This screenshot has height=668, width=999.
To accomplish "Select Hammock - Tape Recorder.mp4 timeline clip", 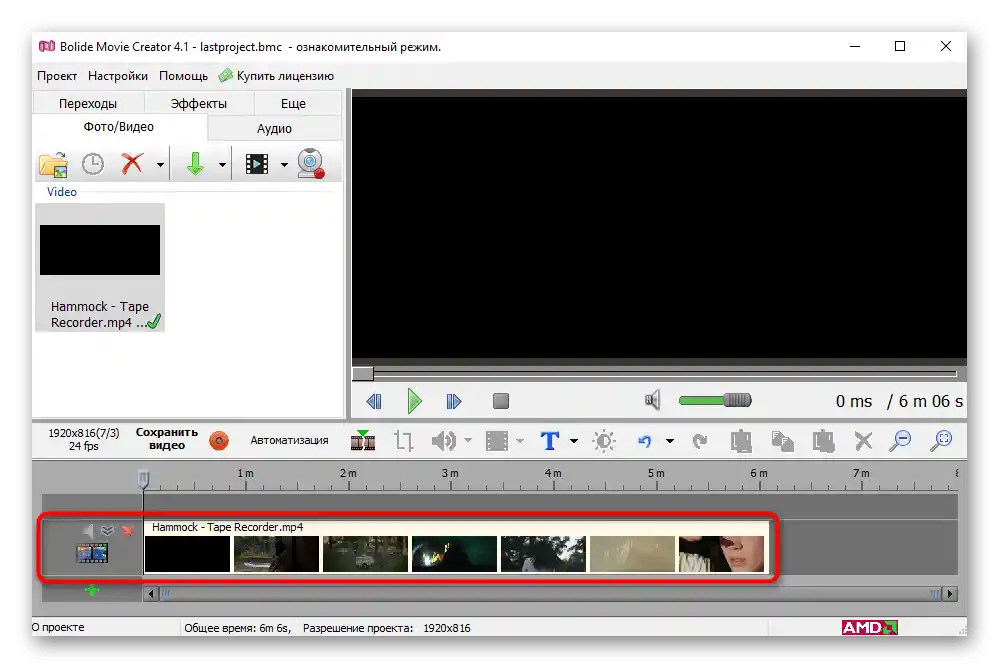I will [x=456, y=547].
